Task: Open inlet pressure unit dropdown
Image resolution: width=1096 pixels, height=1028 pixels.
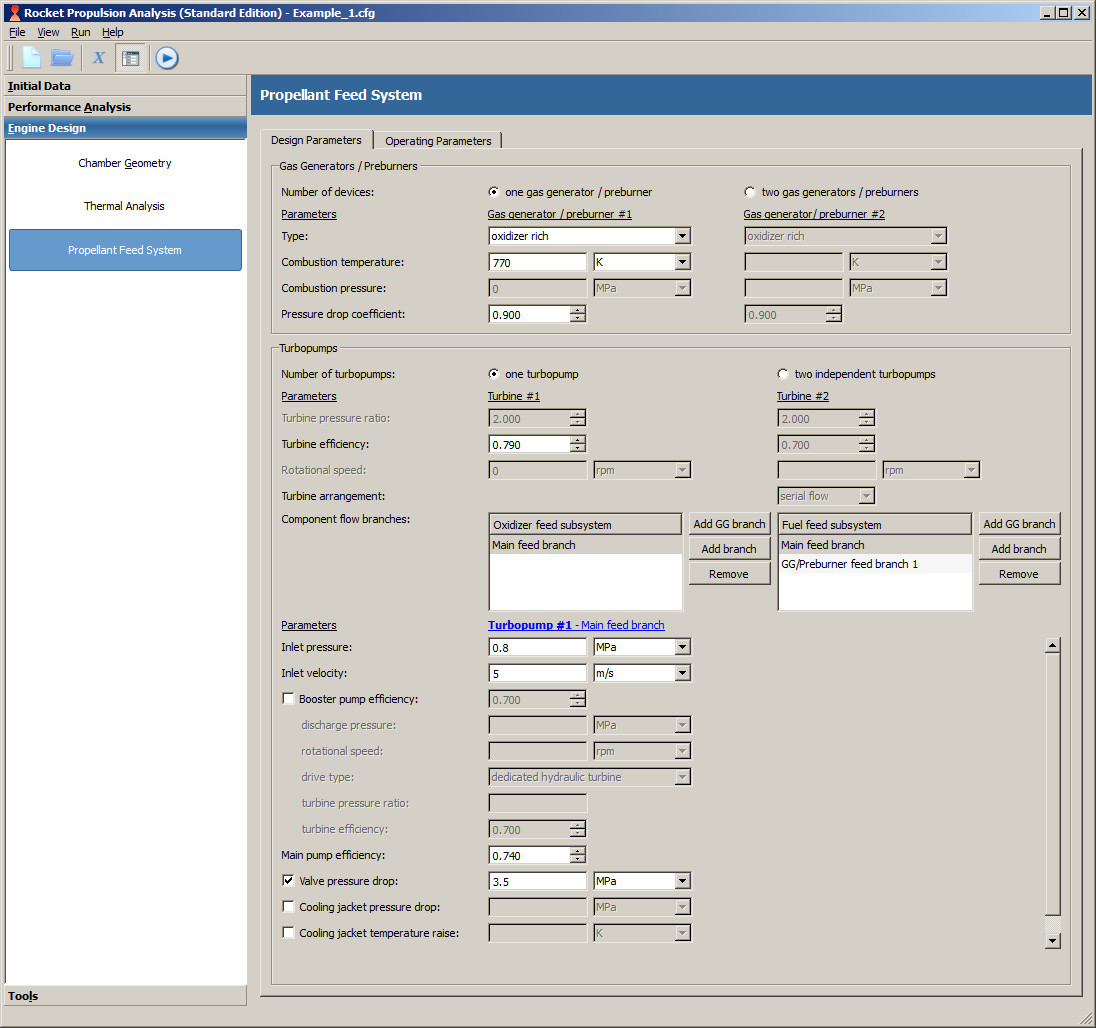Action: click(x=682, y=647)
